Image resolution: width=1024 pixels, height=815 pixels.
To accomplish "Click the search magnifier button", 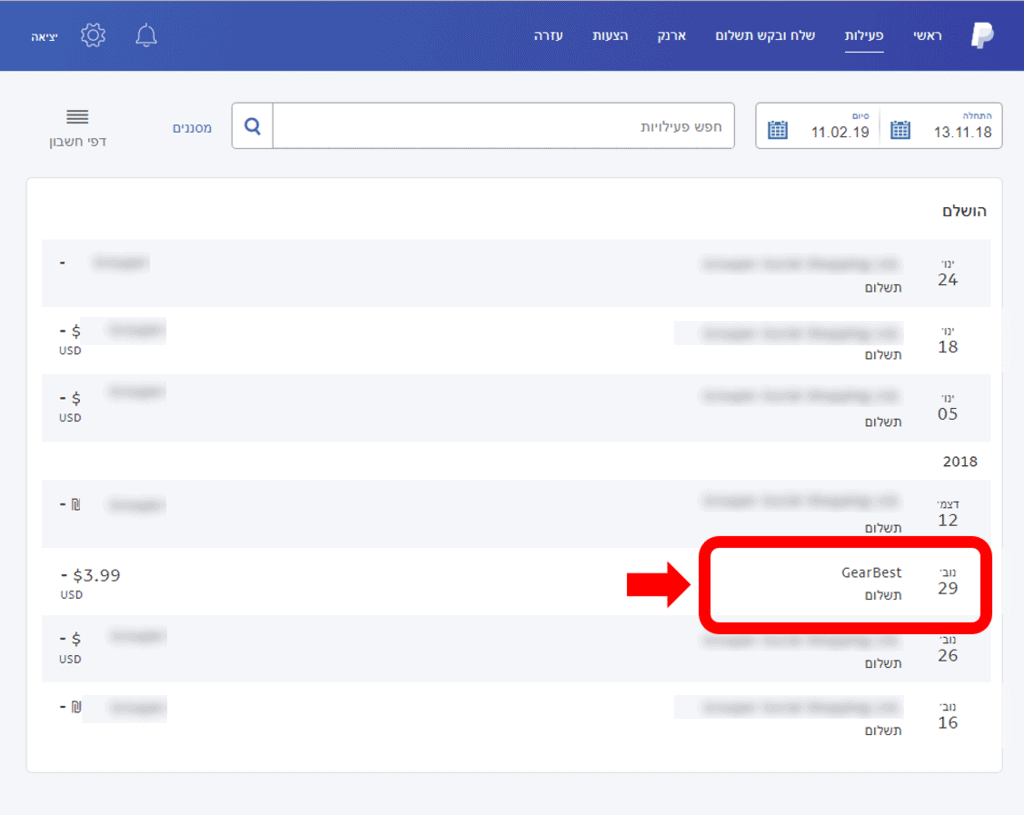I will [x=252, y=127].
